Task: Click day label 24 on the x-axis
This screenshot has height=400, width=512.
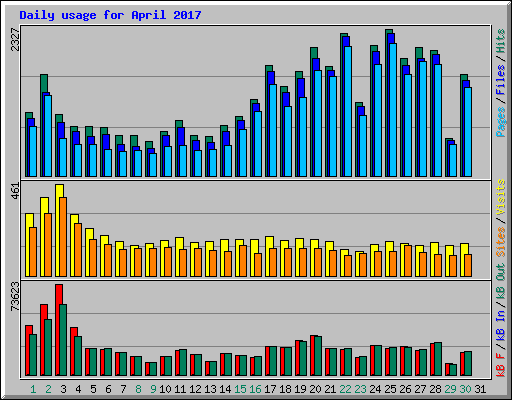Action: coord(375,389)
